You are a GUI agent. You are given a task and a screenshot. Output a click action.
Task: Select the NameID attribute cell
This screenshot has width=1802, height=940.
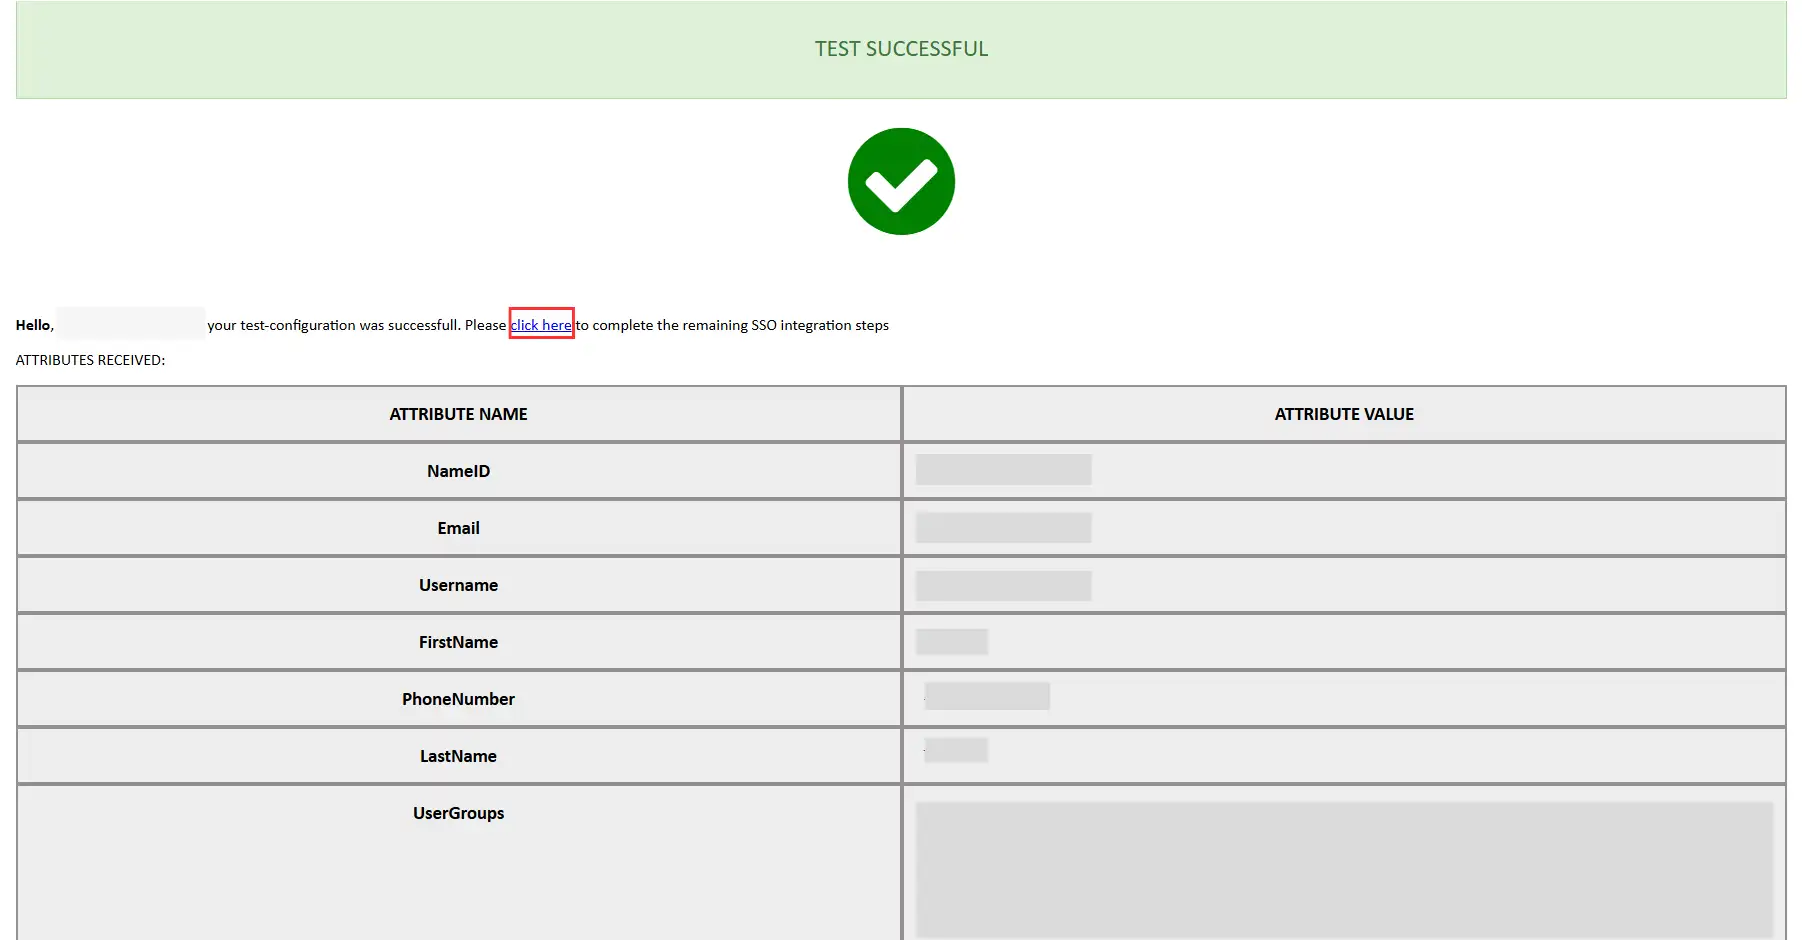pyautogui.click(x=459, y=471)
